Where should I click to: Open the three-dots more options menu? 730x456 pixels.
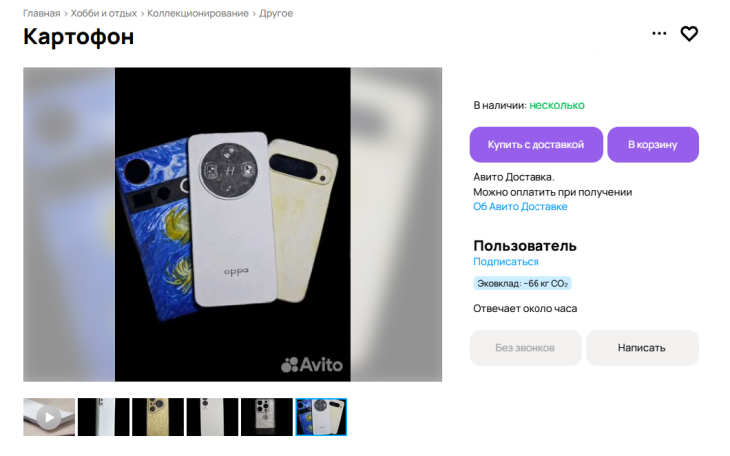coord(659,33)
